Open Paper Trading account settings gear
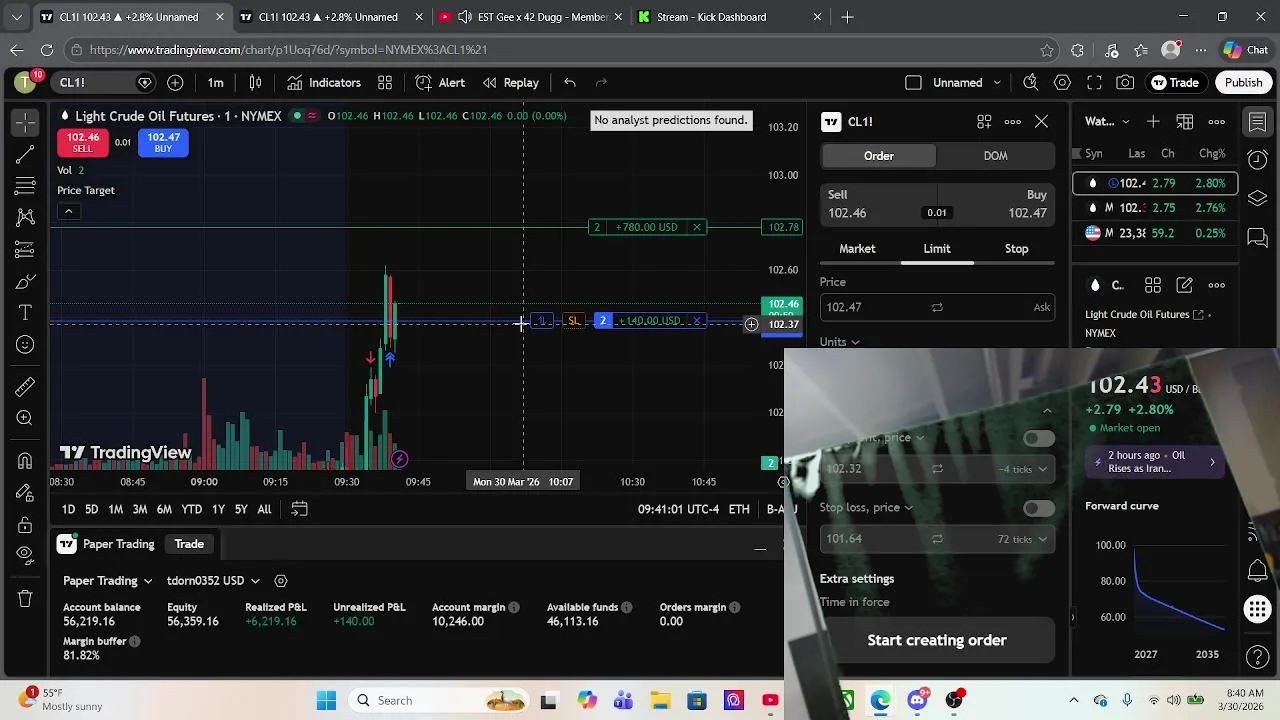The image size is (1280, 720). [x=281, y=581]
